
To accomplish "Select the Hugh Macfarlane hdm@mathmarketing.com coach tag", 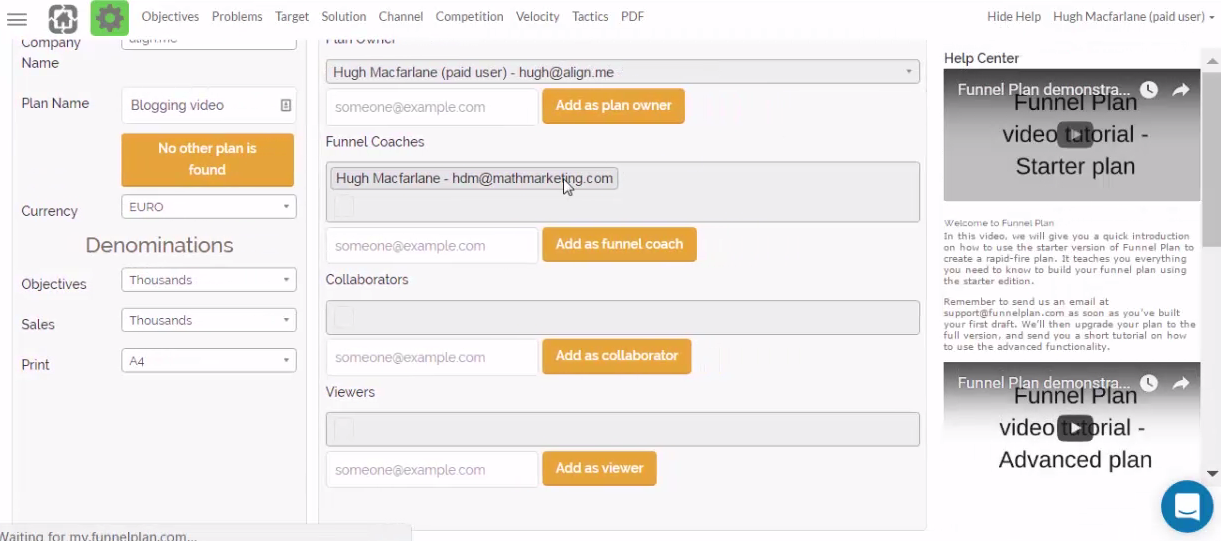I will click(x=474, y=178).
